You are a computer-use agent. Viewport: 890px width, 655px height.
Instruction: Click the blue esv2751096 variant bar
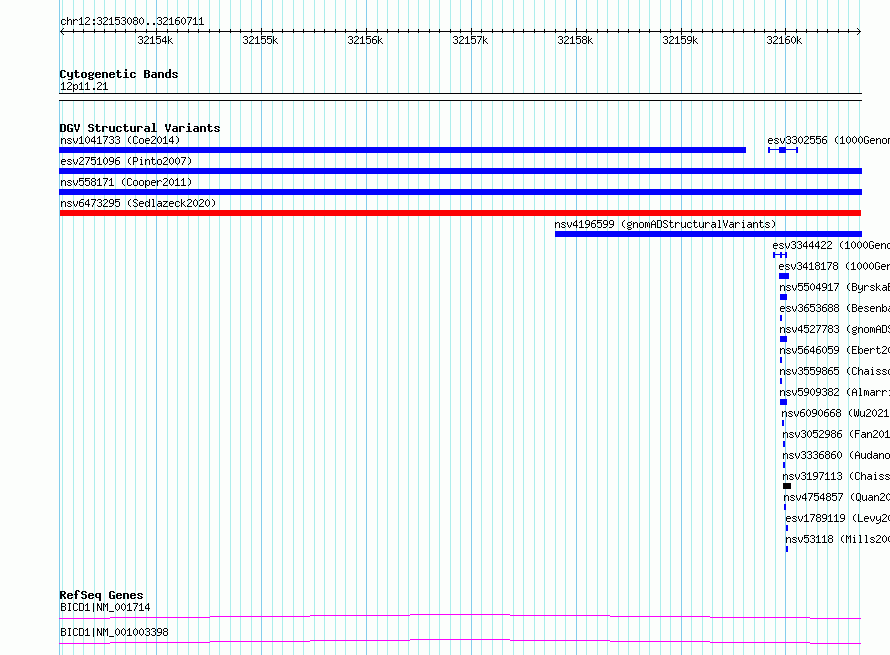[x=460, y=171]
